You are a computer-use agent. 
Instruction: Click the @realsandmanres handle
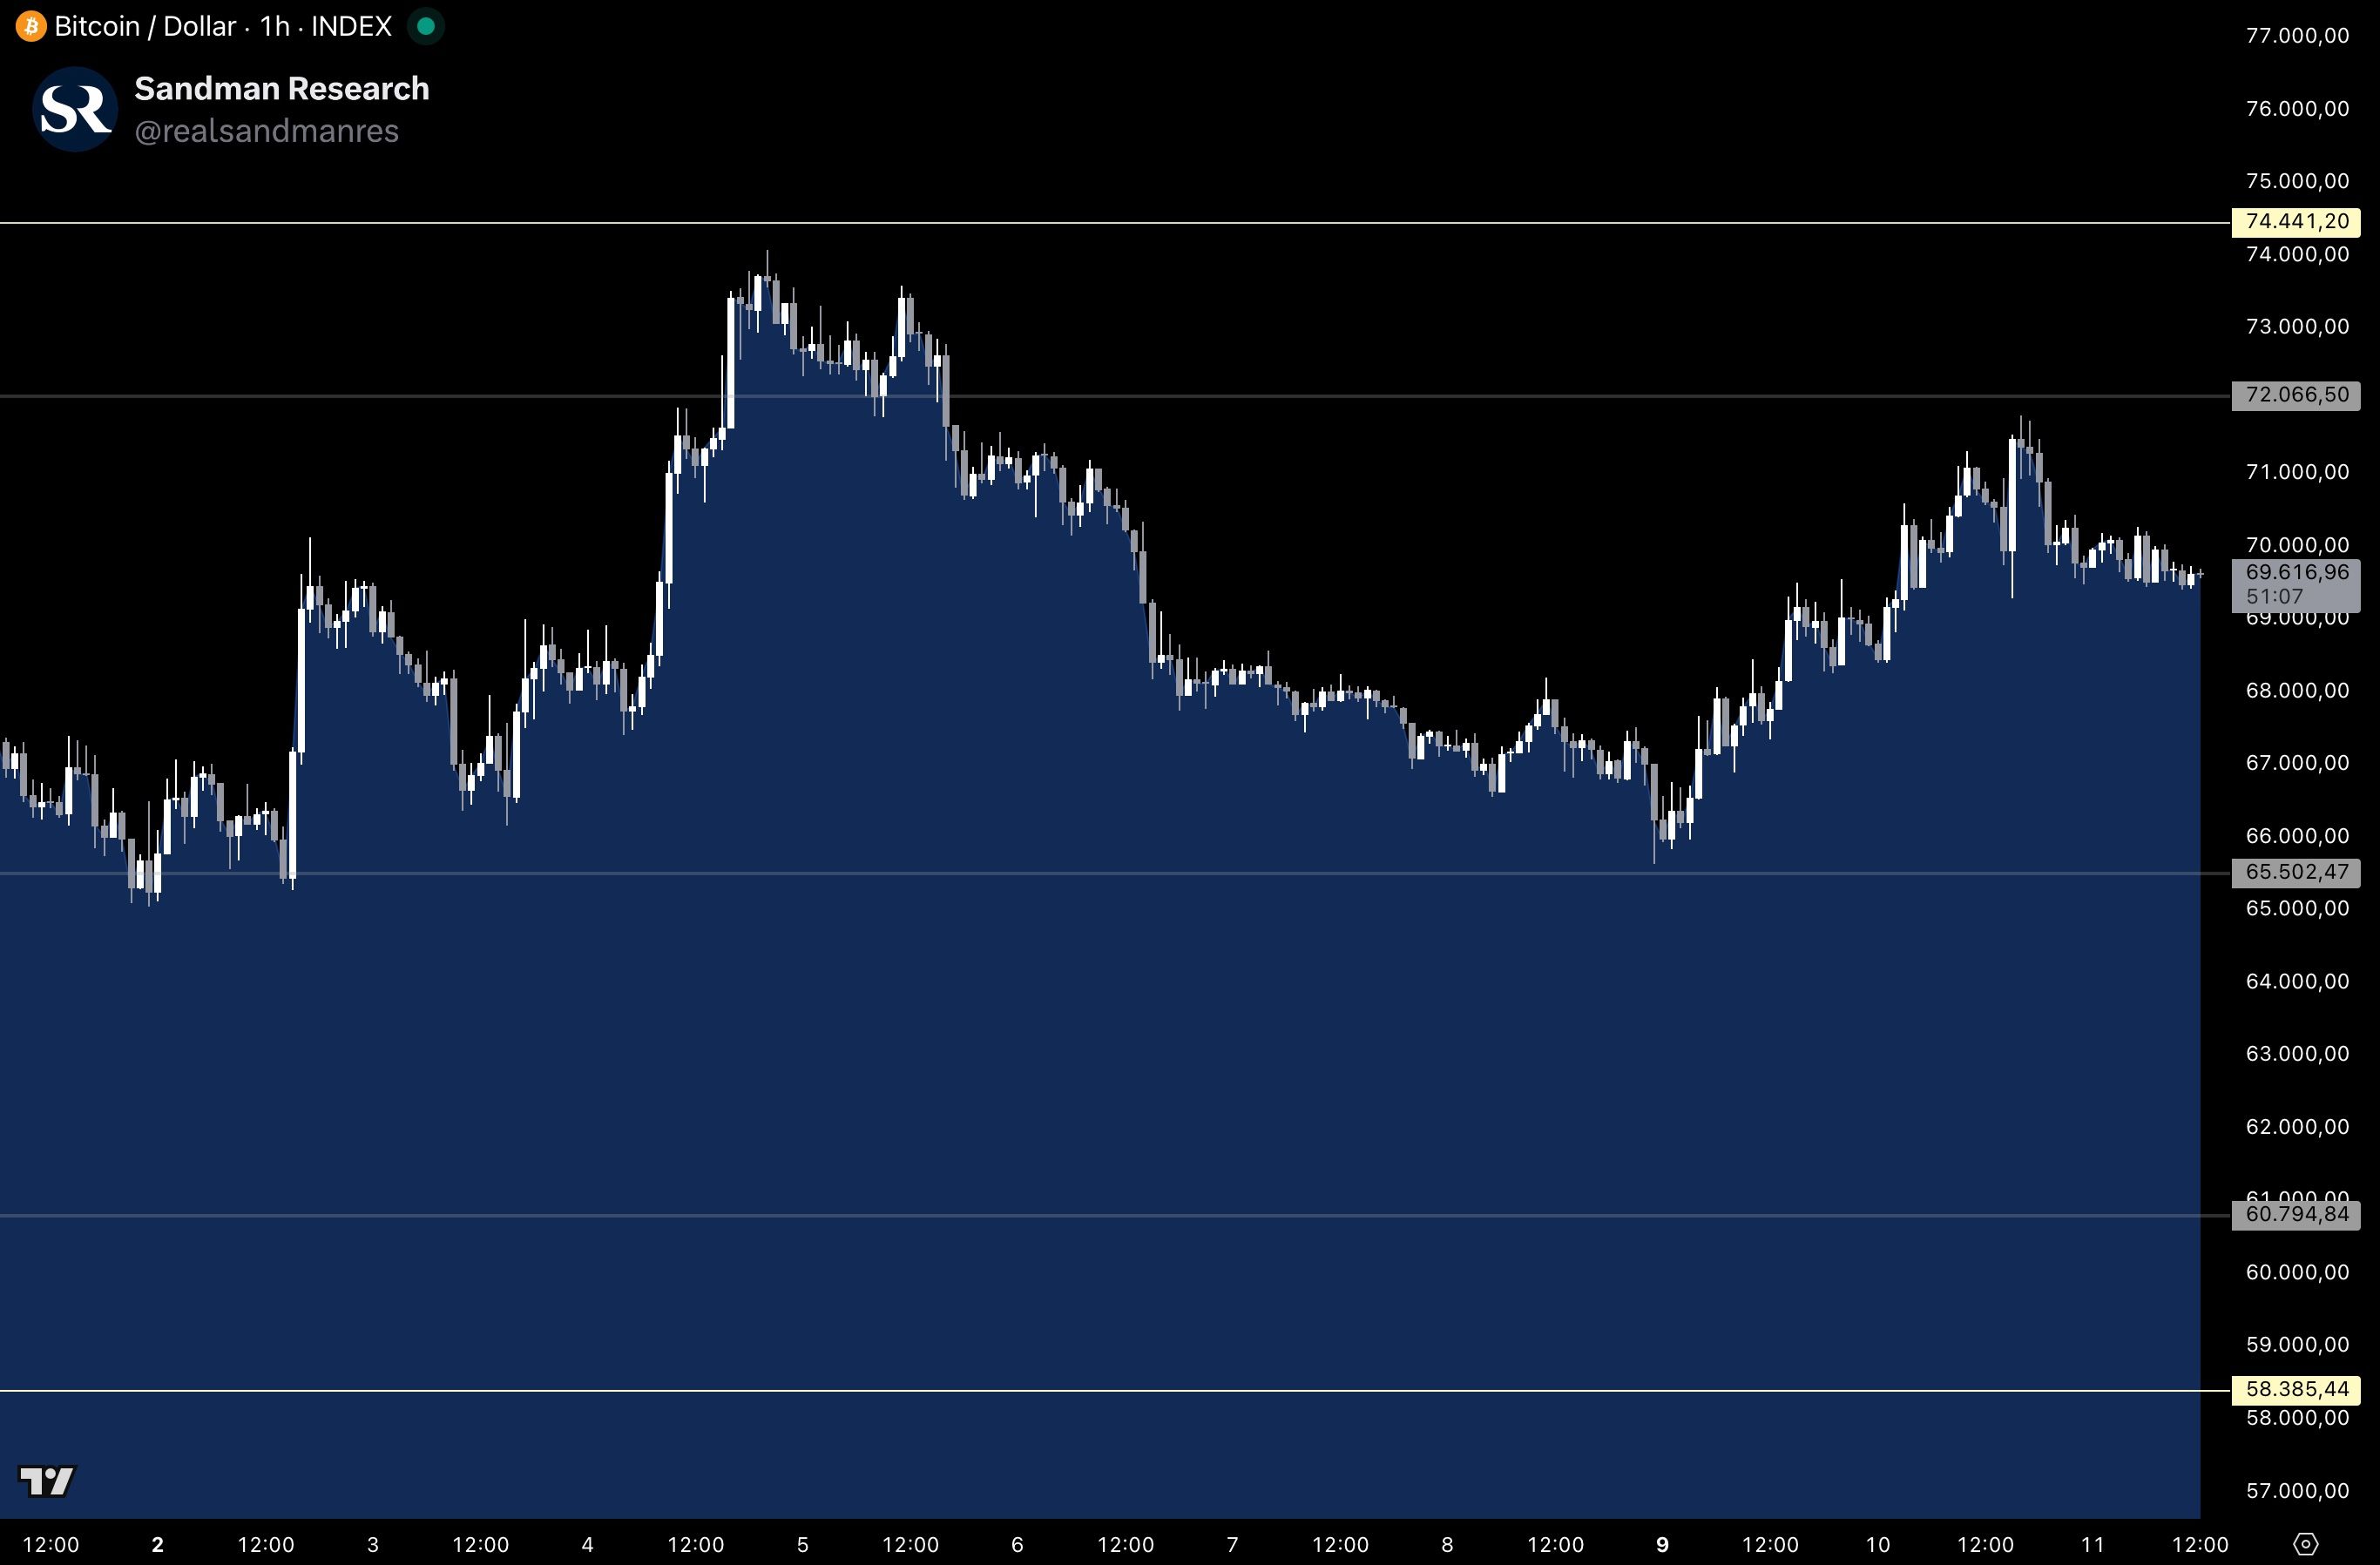click(x=266, y=131)
